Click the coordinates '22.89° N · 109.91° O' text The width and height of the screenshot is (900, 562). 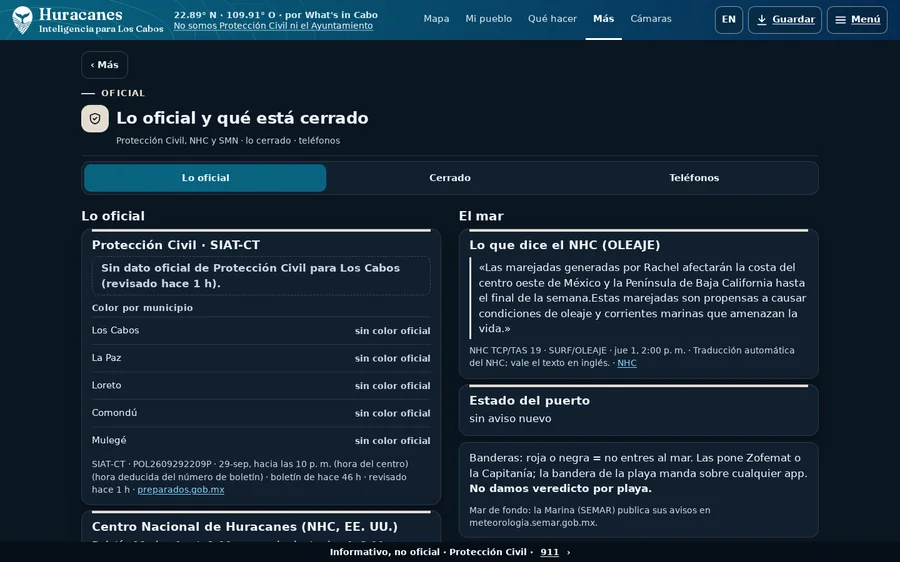click(x=224, y=15)
